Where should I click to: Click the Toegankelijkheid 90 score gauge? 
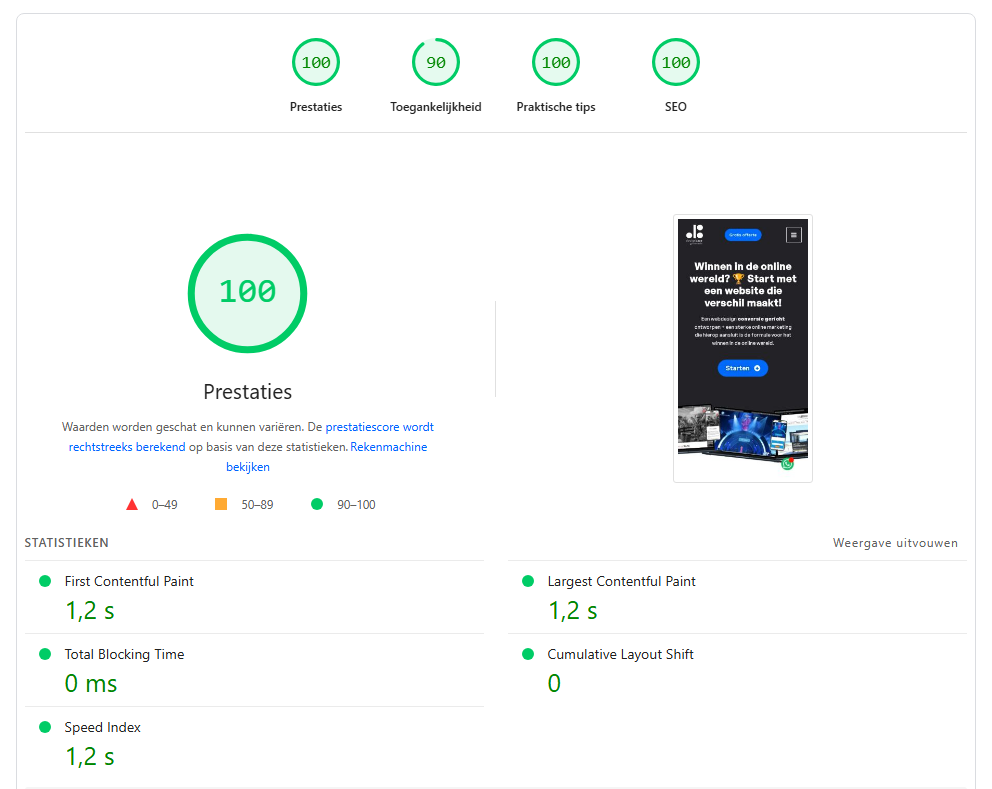pos(436,62)
